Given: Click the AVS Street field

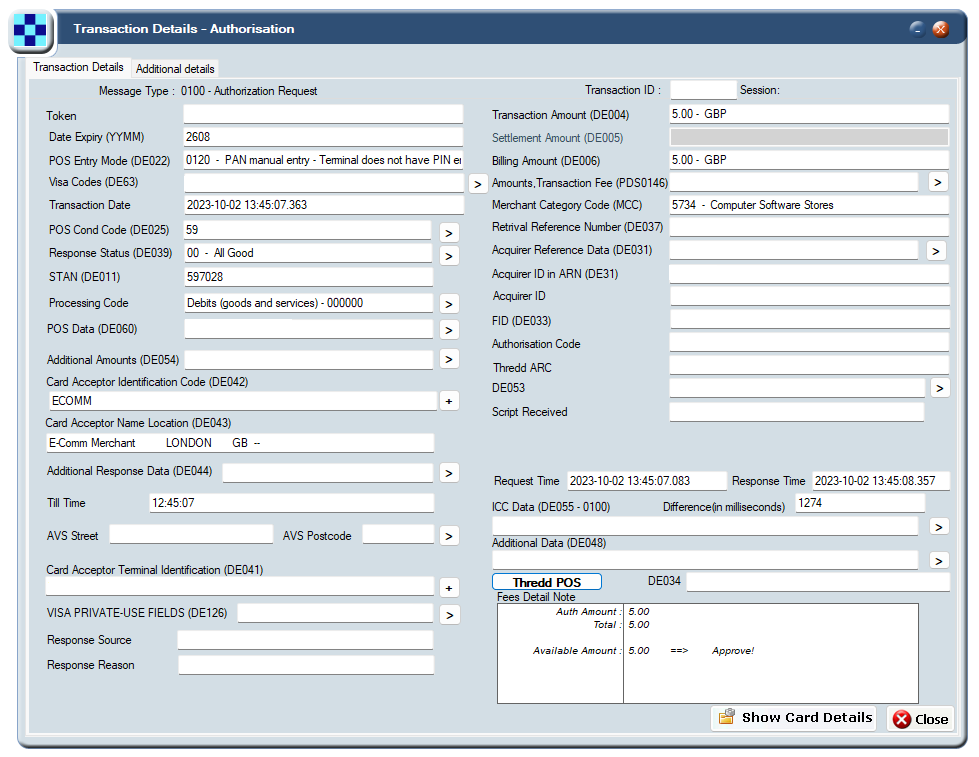Looking at the screenshot, I should point(191,535).
